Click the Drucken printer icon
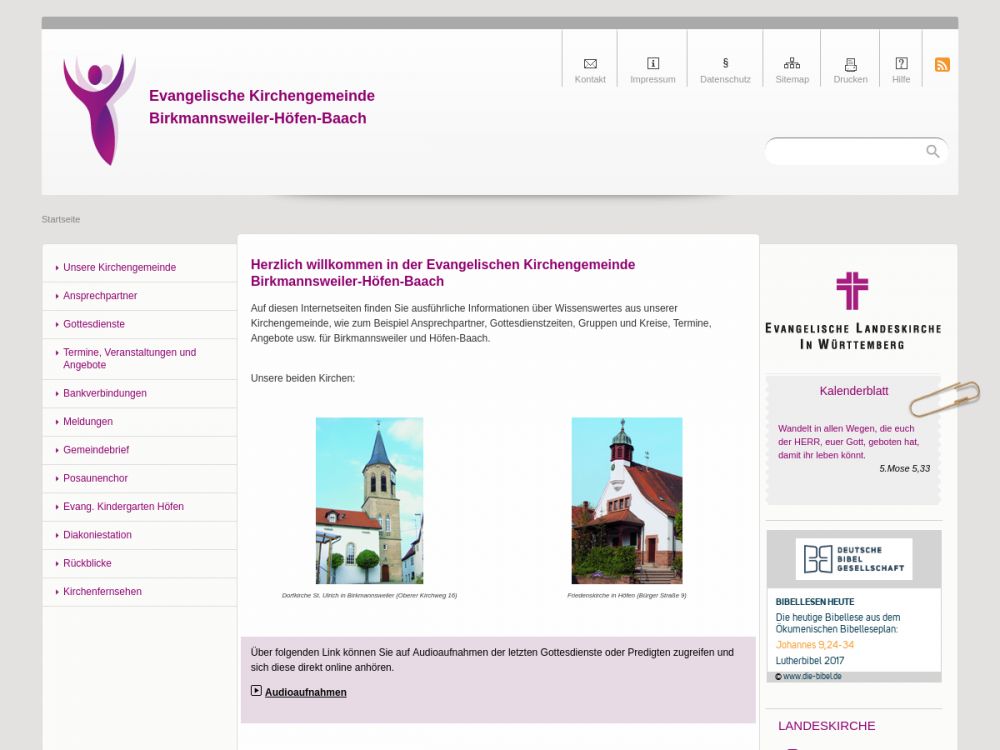The height and width of the screenshot is (750, 1000). (x=851, y=64)
